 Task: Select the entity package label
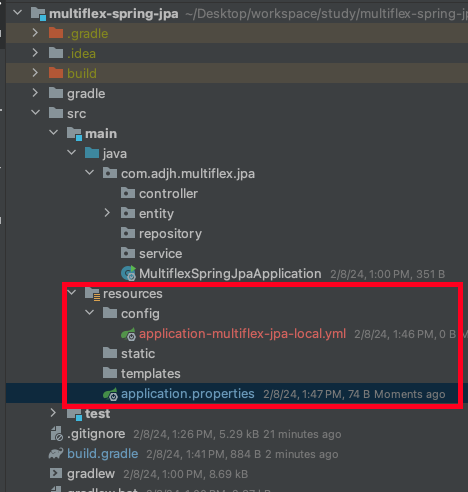[x=156, y=214]
